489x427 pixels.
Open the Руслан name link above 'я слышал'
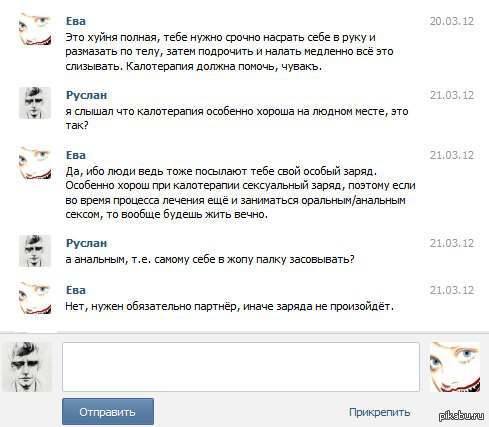click(x=86, y=95)
